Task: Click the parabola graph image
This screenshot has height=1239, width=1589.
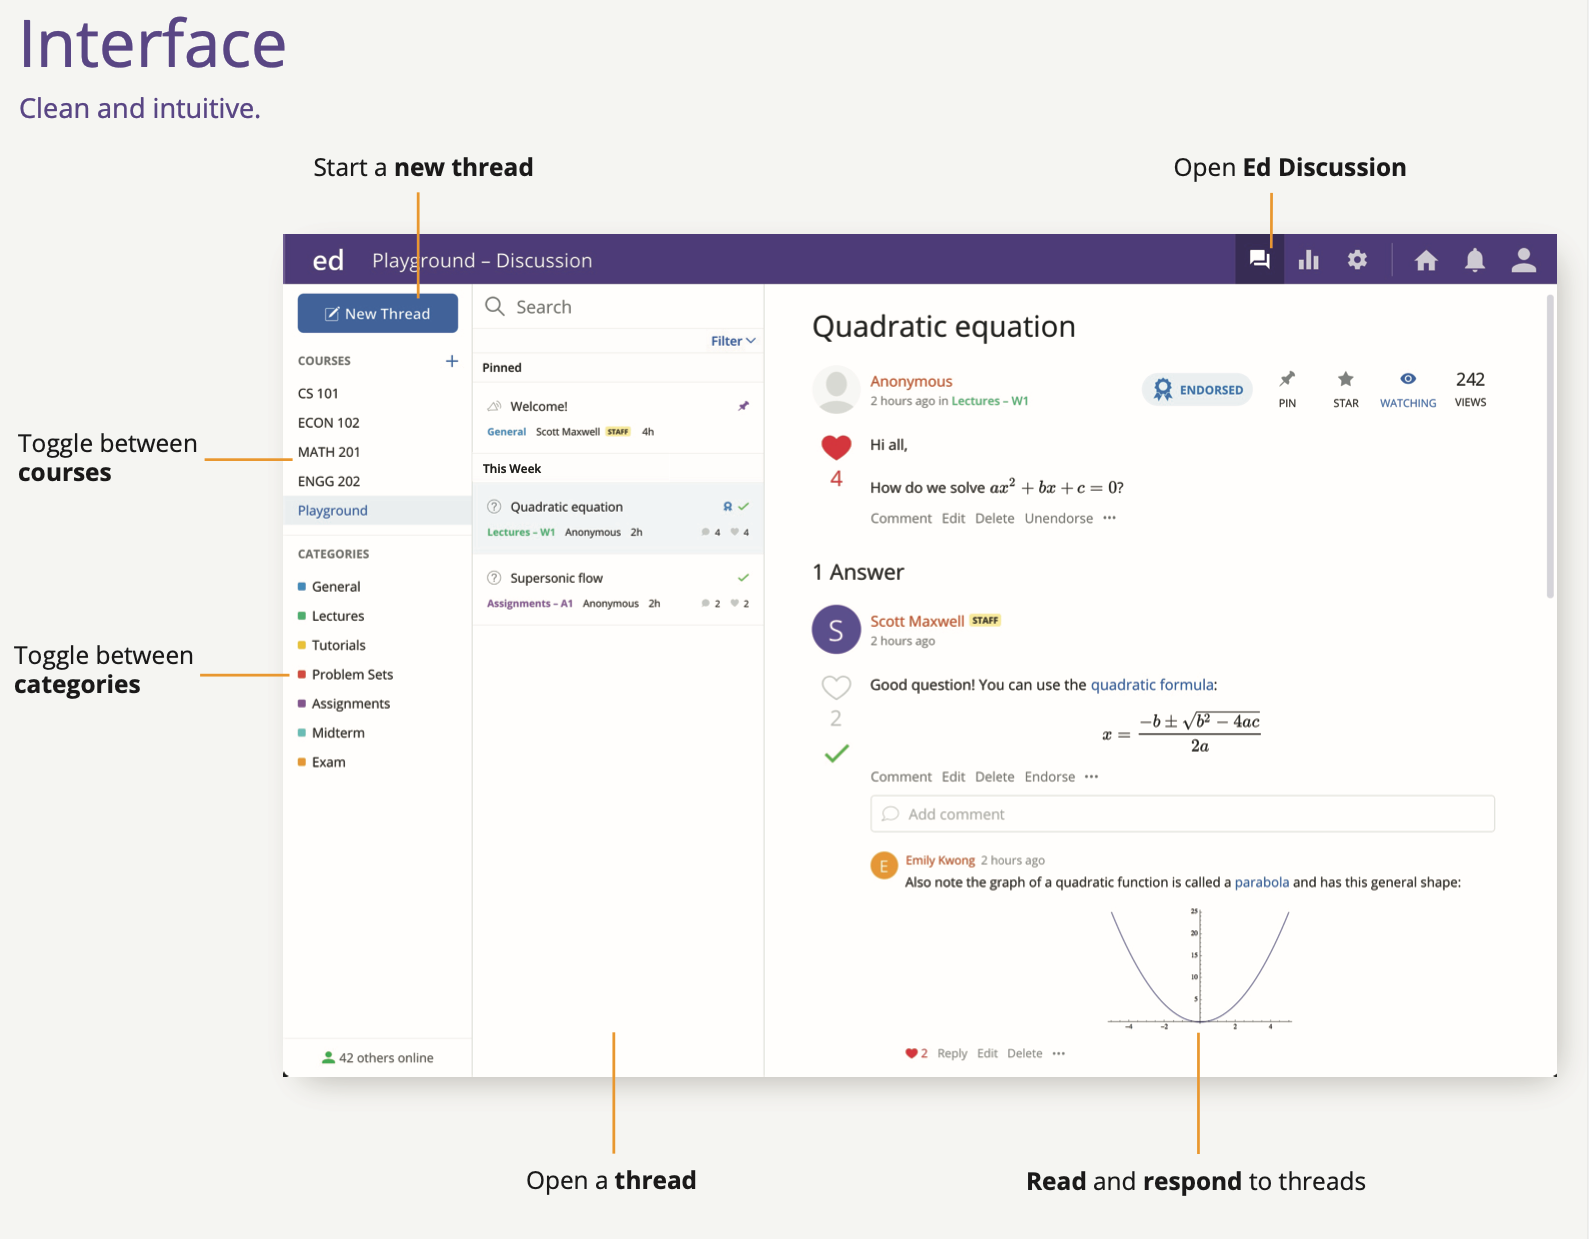Action: pyautogui.click(x=1200, y=969)
